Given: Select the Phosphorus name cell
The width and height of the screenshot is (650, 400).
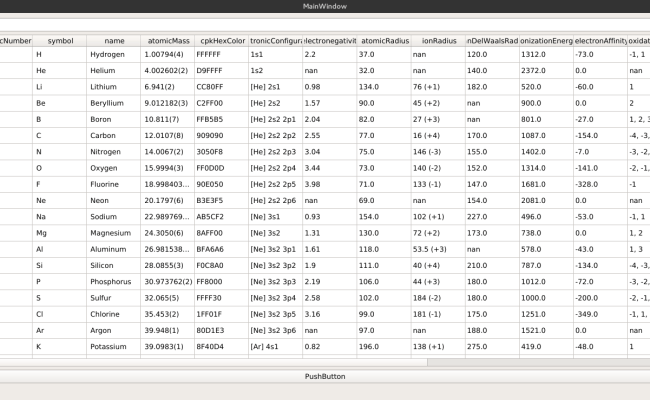Looking at the screenshot, I should pyautogui.click(x=114, y=281).
